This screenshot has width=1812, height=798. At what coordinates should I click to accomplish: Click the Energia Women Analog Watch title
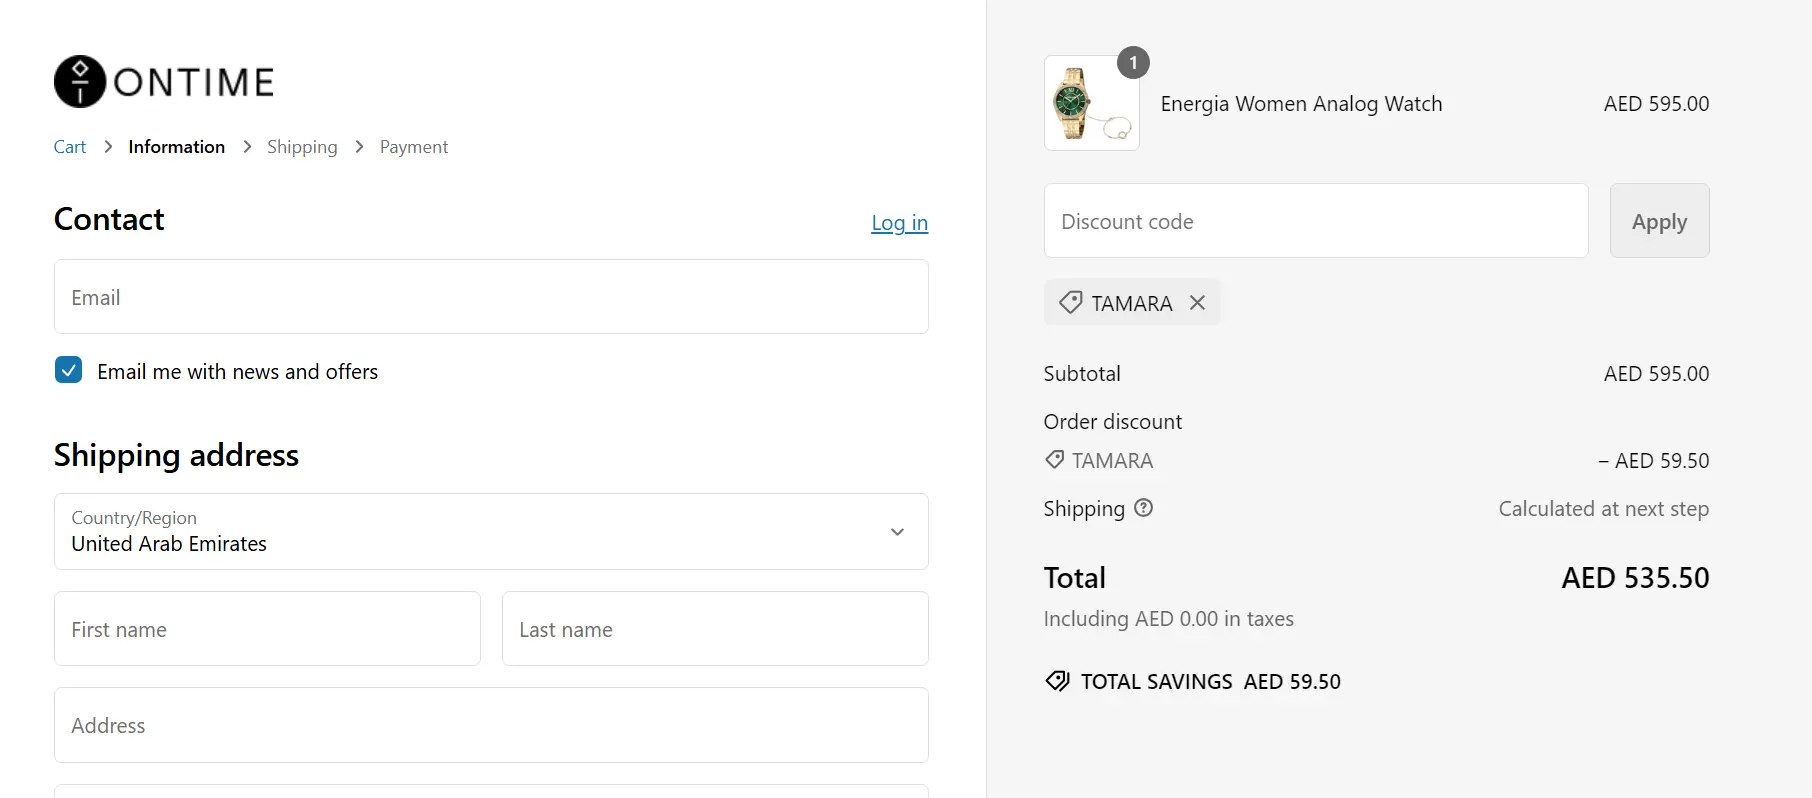(x=1301, y=104)
